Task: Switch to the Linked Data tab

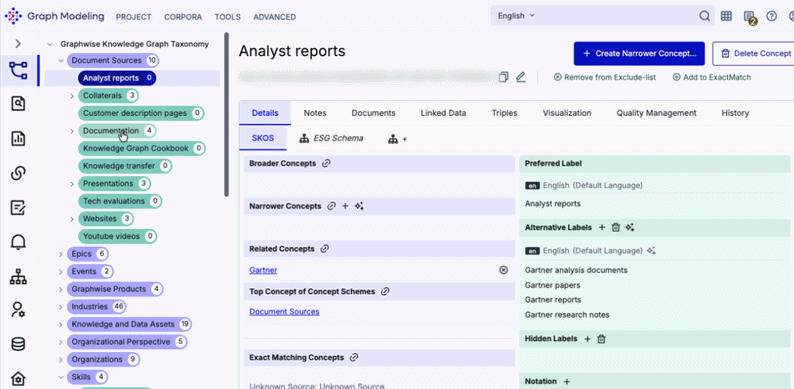Action: tap(443, 113)
